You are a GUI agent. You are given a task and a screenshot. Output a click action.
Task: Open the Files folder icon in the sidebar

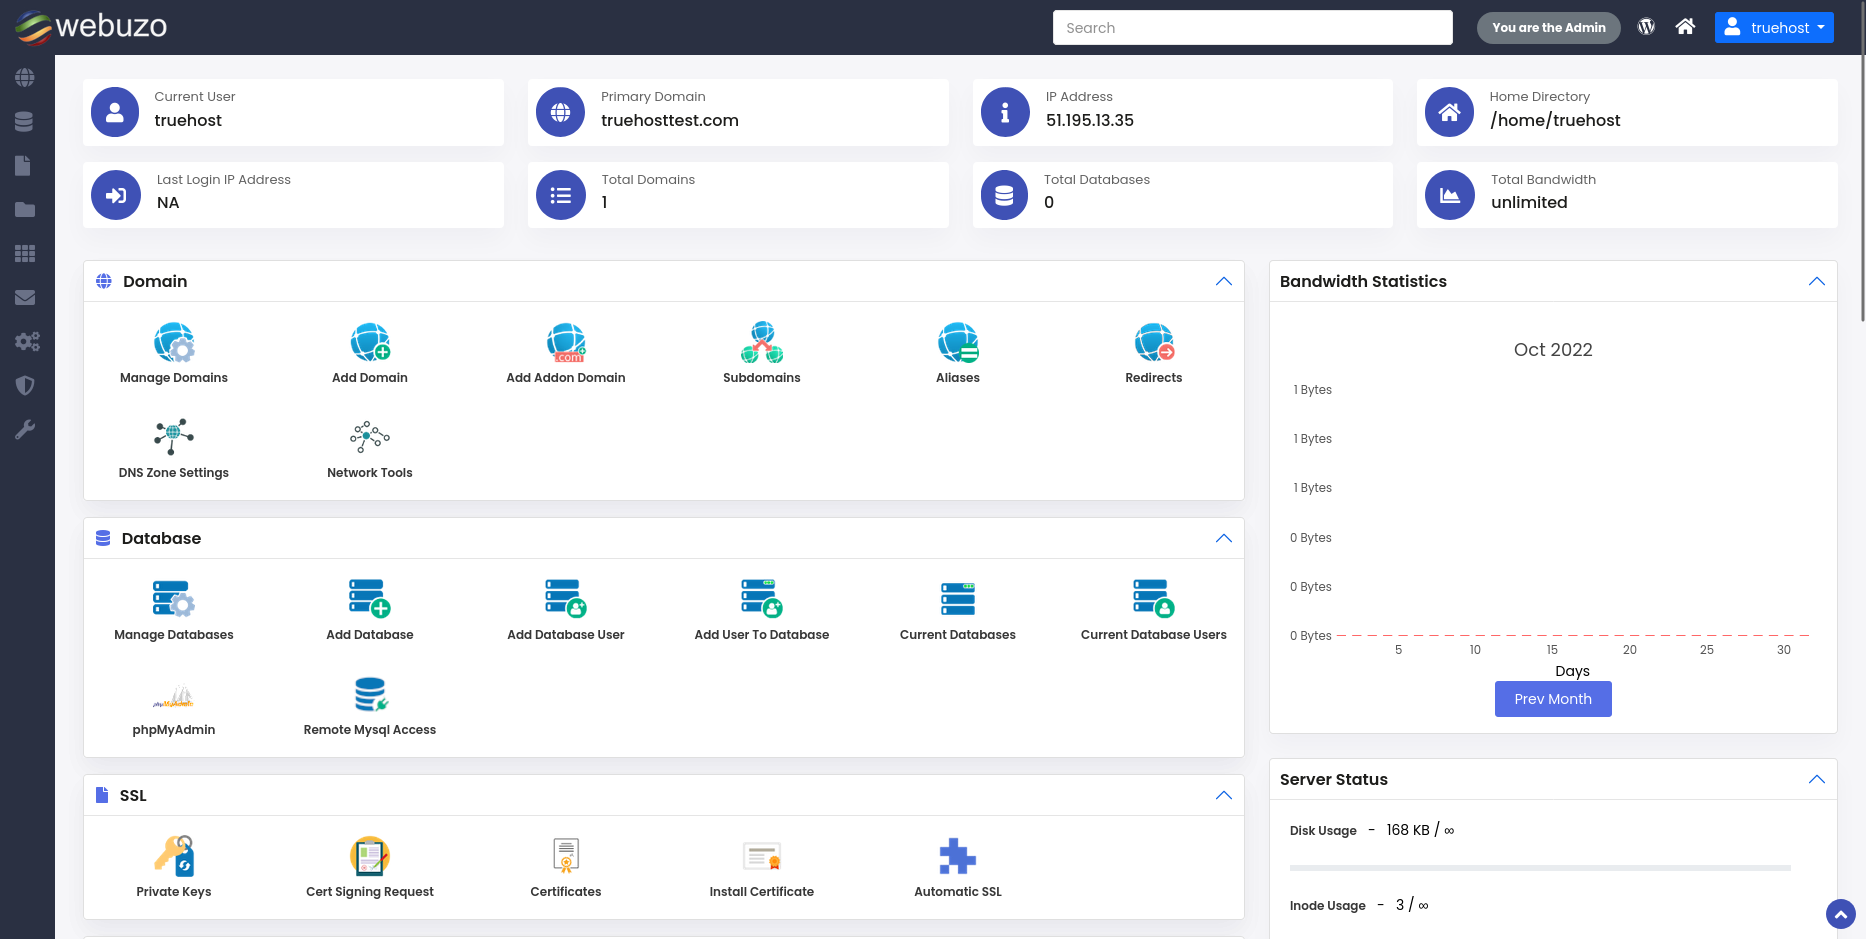[x=26, y=209]
